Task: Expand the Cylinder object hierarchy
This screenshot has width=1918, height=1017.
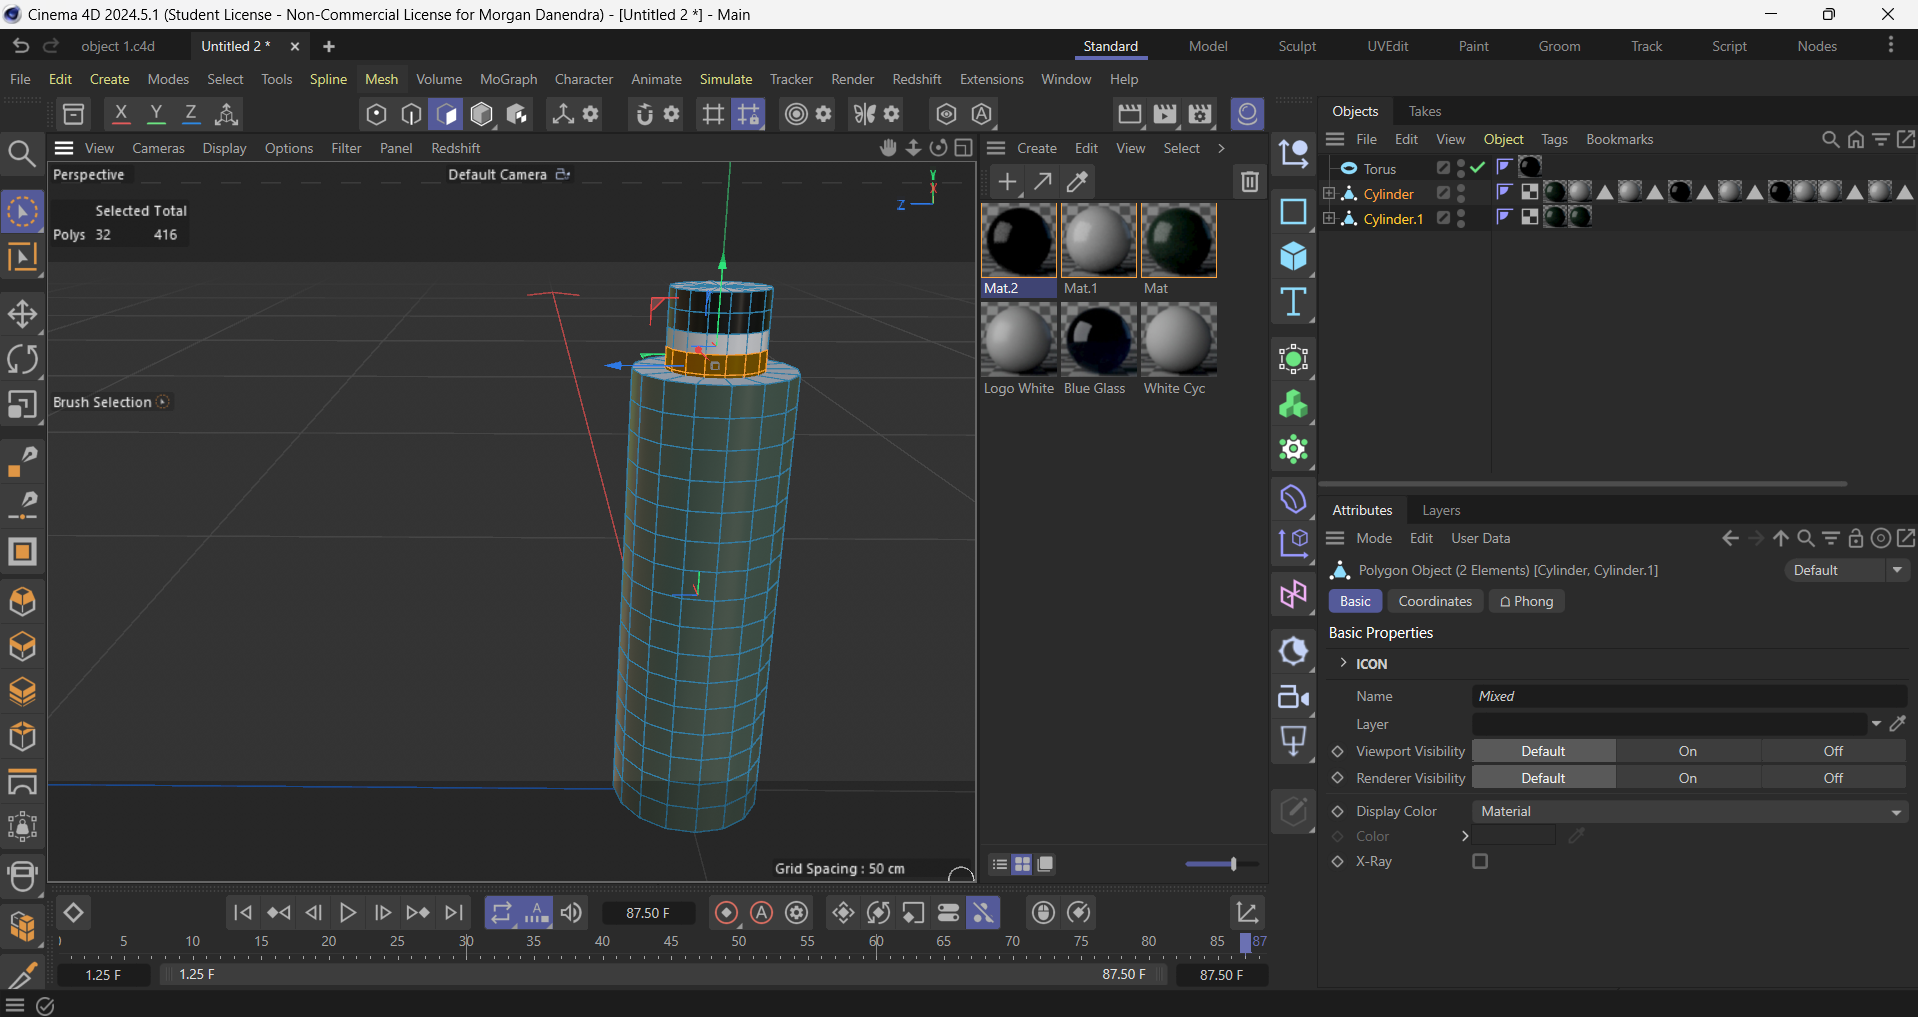Action: 1329,194
